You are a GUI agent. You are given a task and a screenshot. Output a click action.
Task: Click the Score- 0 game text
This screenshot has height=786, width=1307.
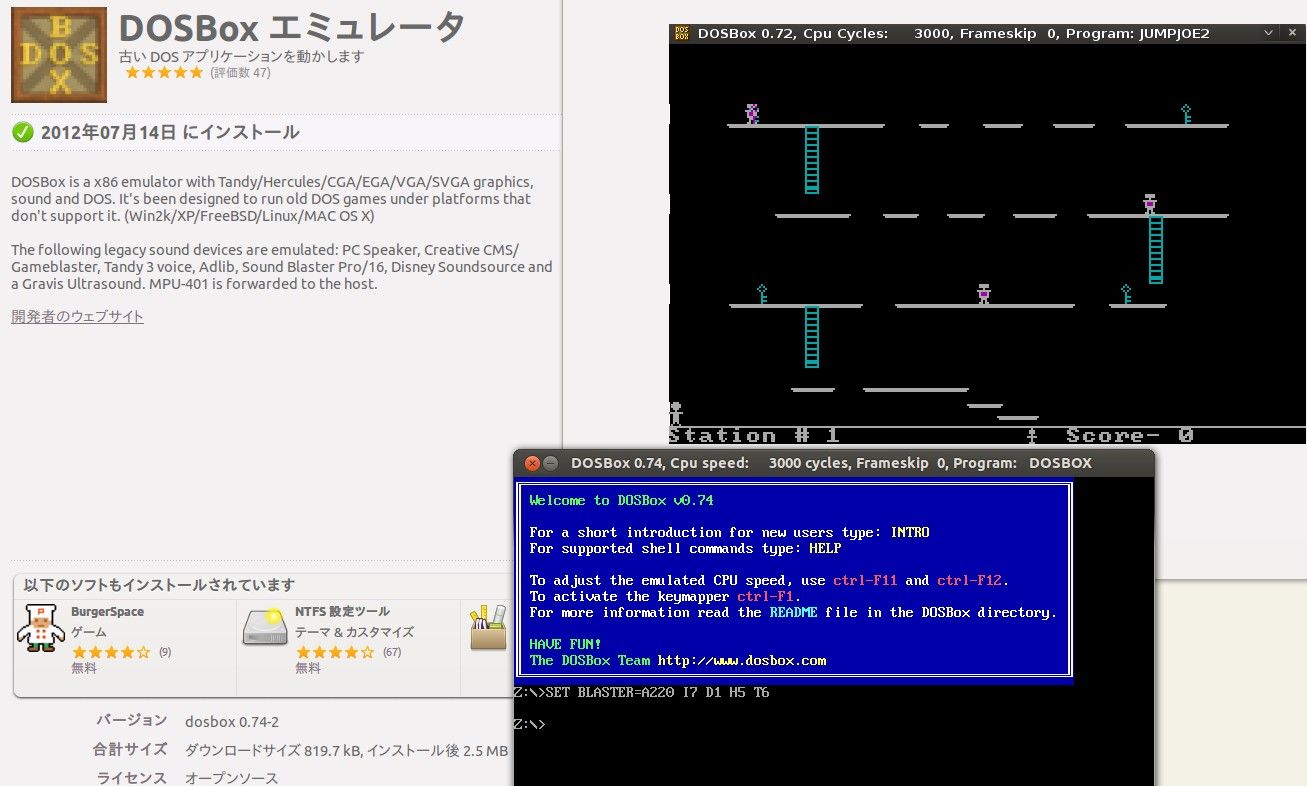[1130, 436]
